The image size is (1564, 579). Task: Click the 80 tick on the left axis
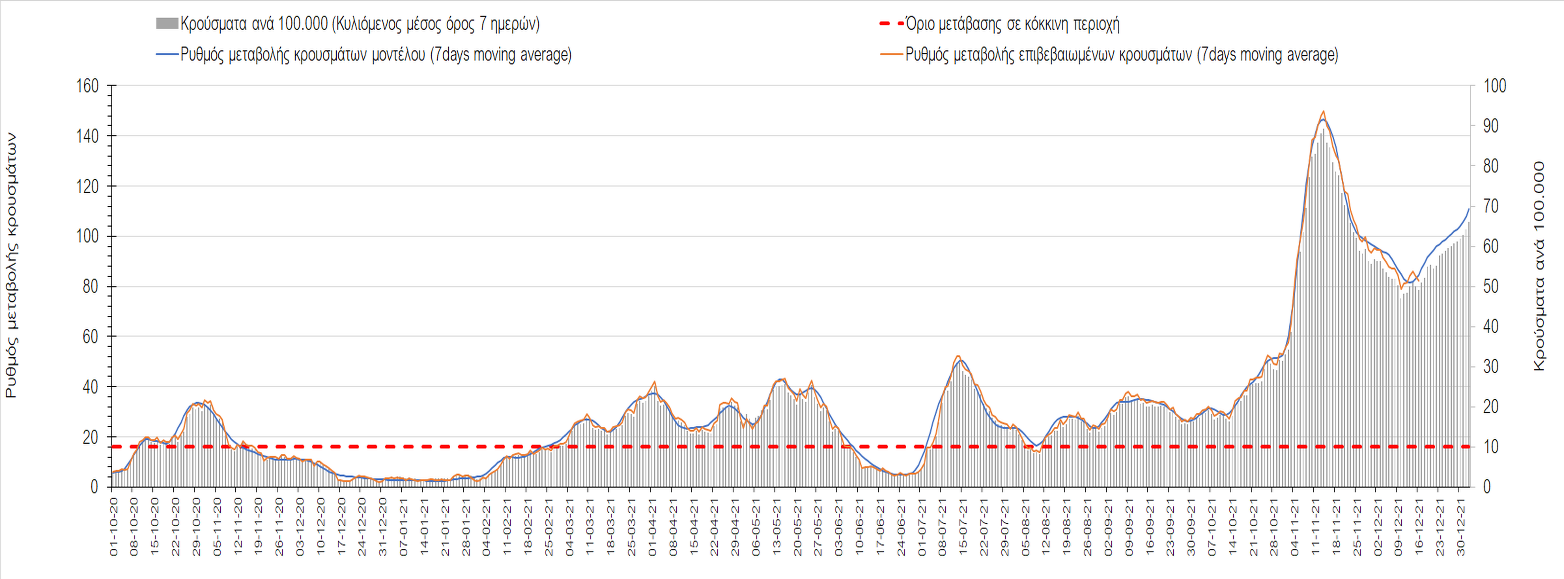[x=90, y=287]
